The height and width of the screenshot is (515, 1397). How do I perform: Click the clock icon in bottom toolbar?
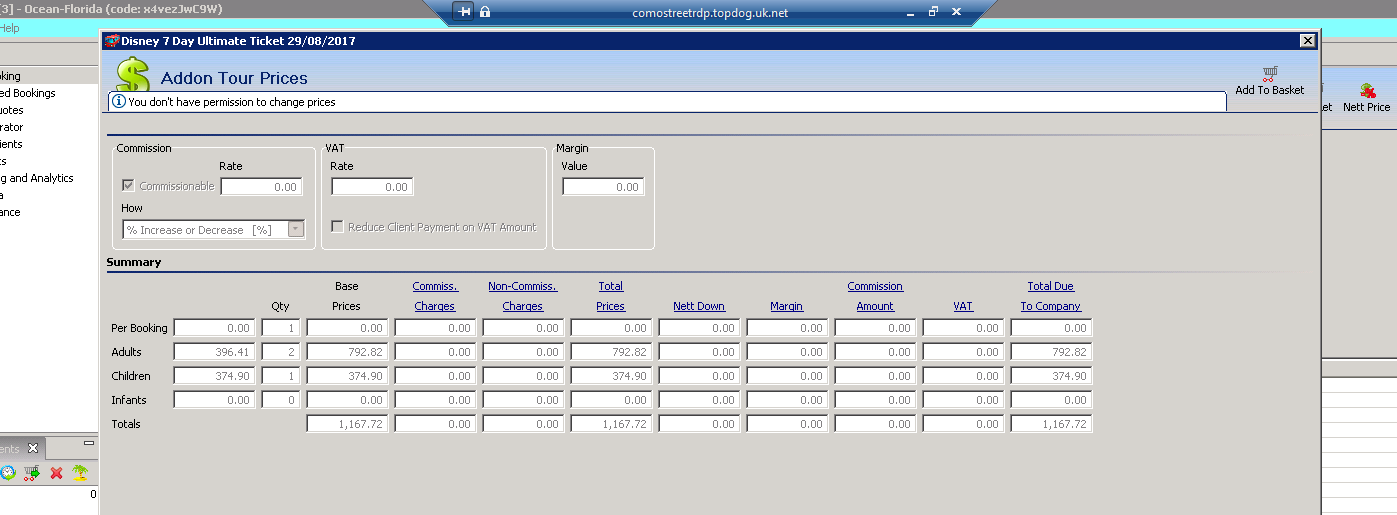pos(8,473)
